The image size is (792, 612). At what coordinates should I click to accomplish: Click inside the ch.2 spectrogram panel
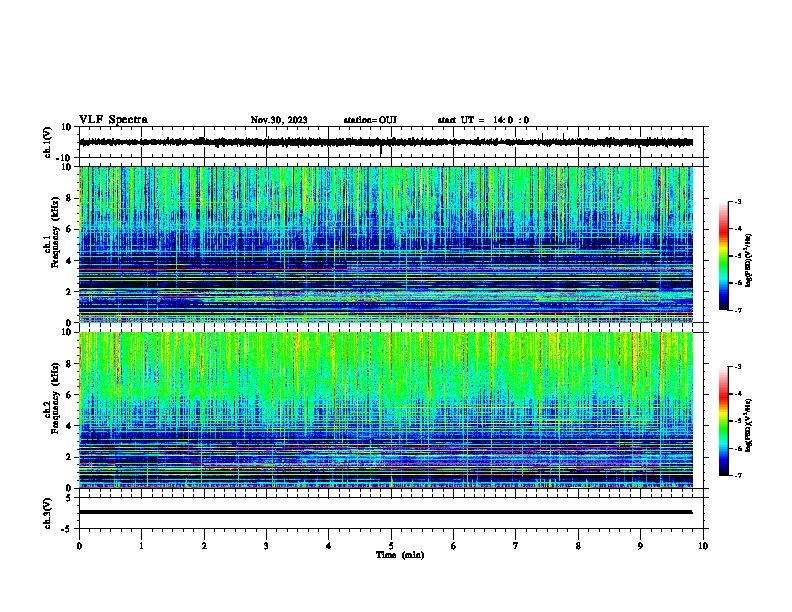click(x=386, y=410)
